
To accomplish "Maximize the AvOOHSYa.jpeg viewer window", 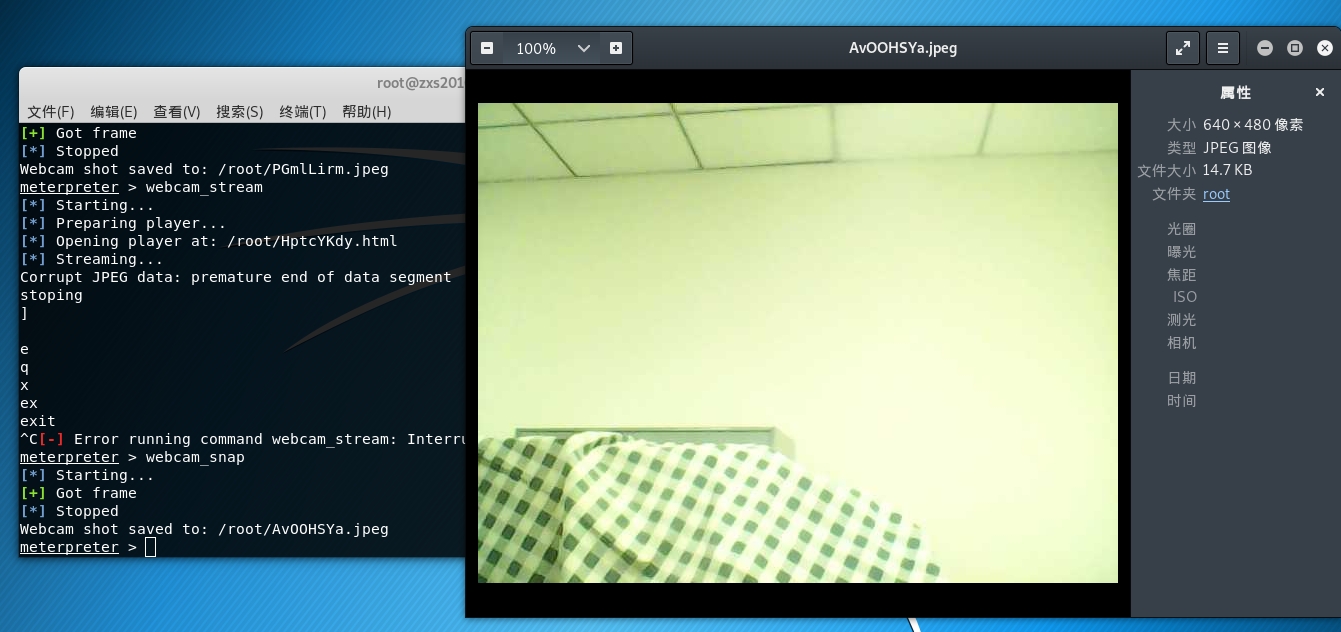I will point(1295,48).
